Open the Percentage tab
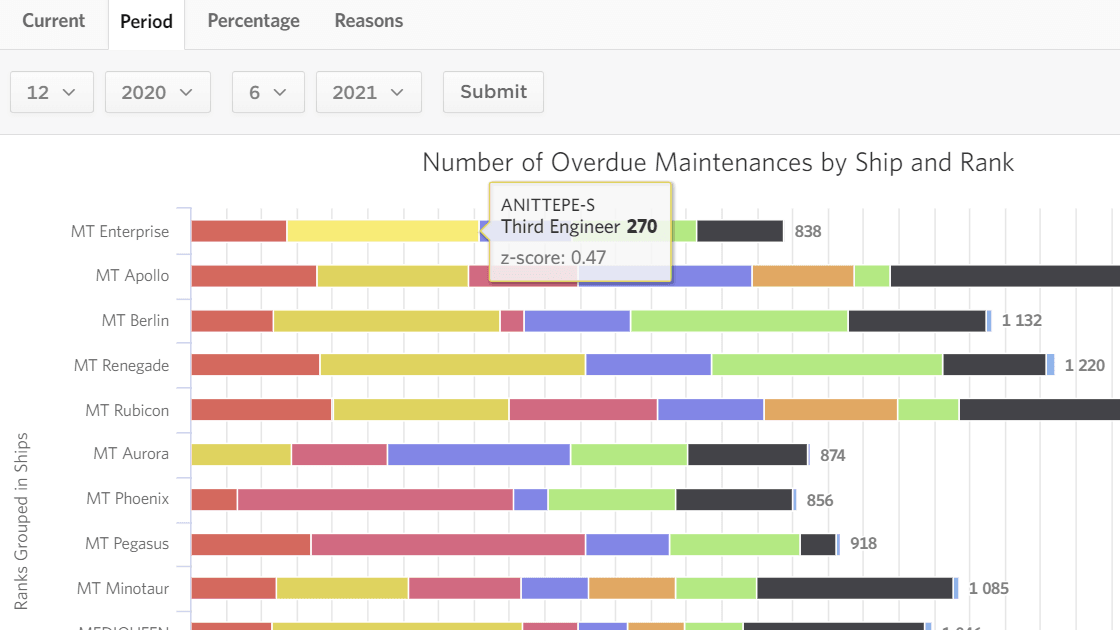Viewport: 1120px width, 630px height. pos(253,21)
